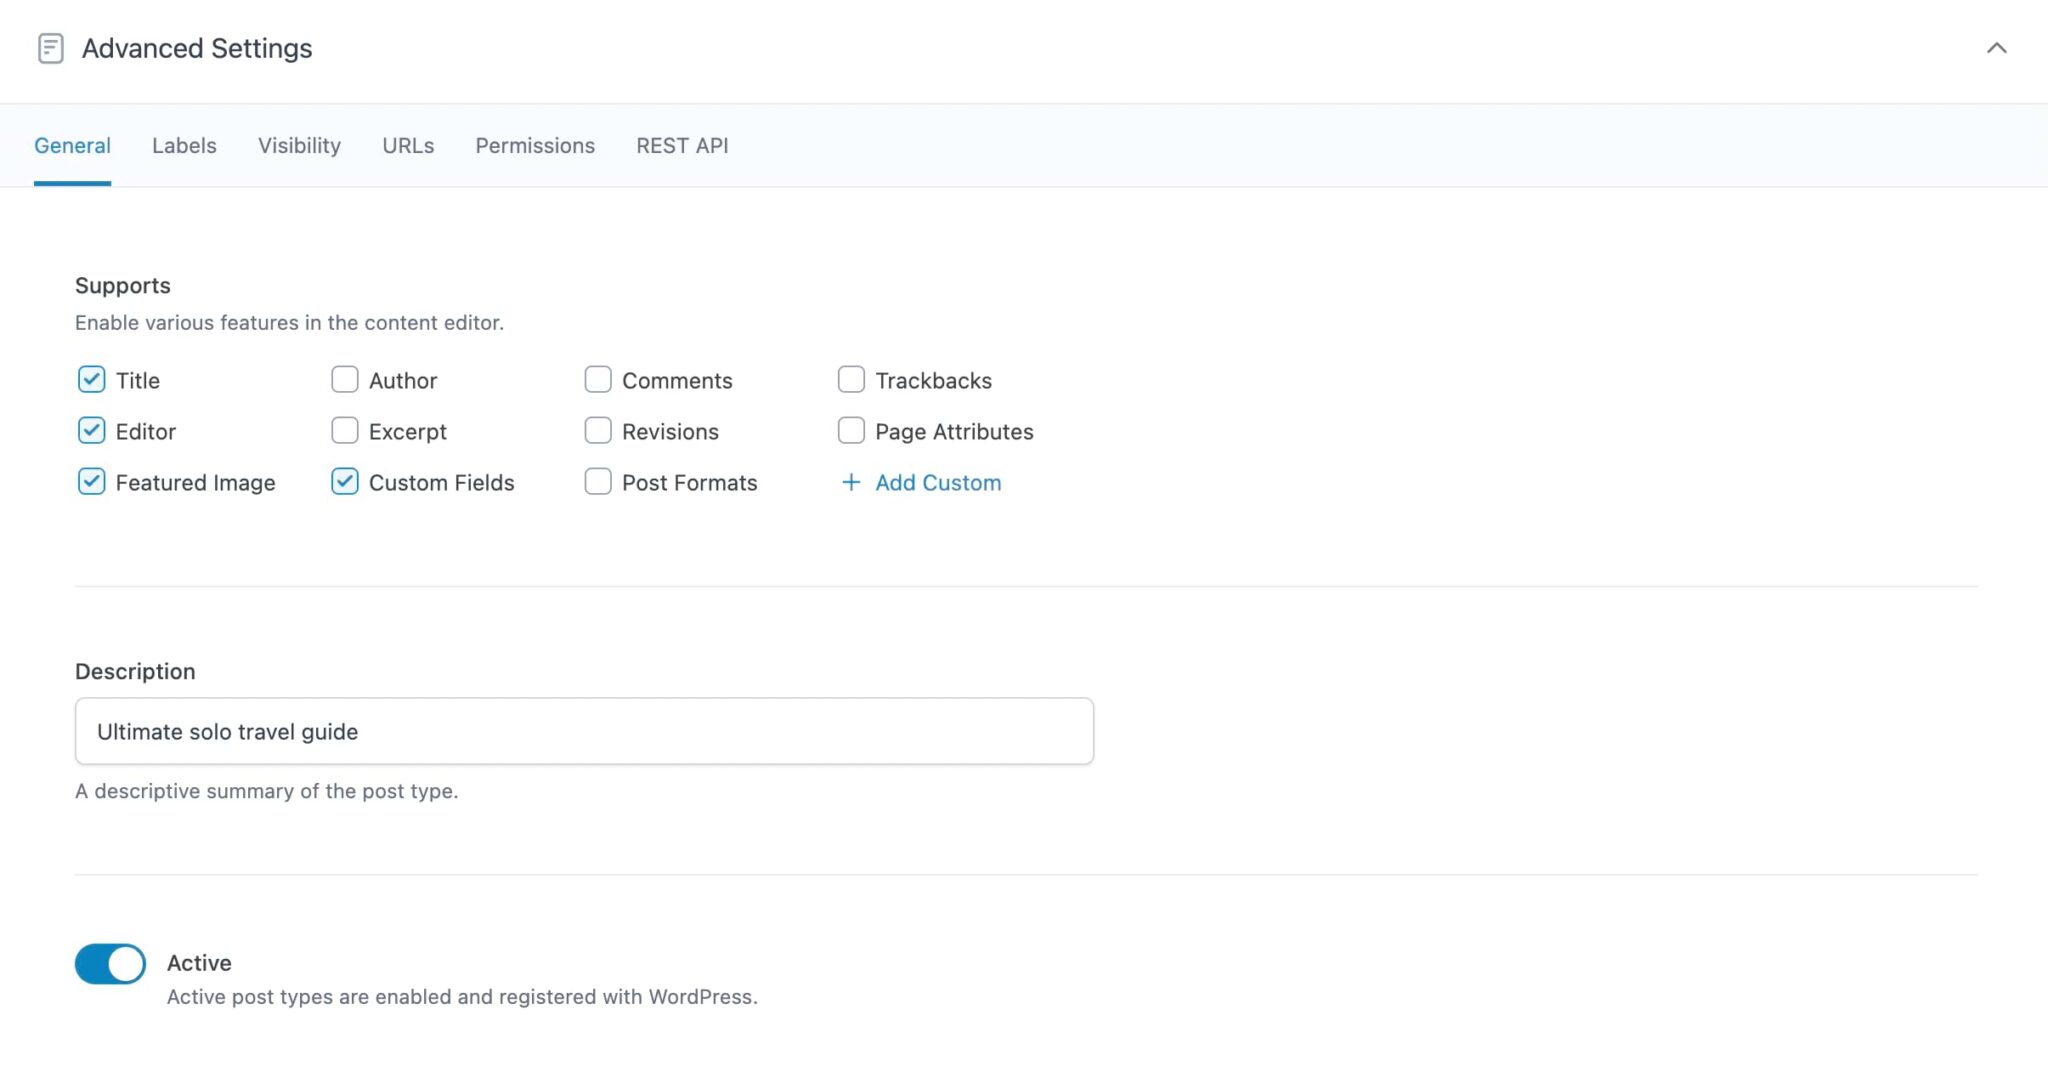Uncheck the Title support option
2048x1083 pixels.
coord(91,380)
